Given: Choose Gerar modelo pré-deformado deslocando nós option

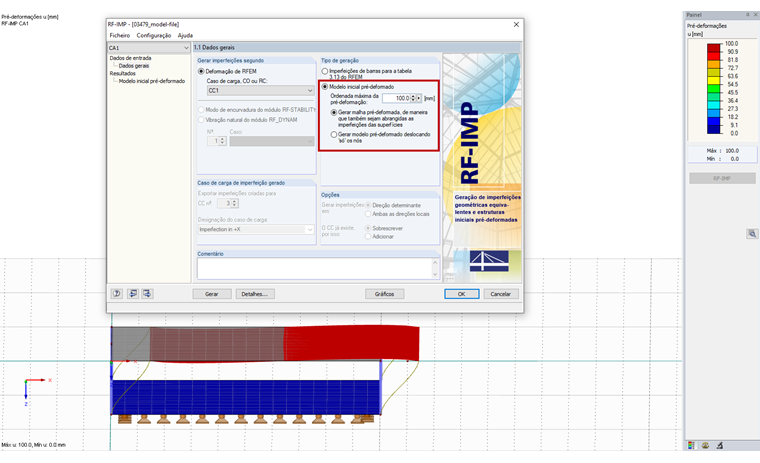Looking at the screenshot, I should coord(333,134).
